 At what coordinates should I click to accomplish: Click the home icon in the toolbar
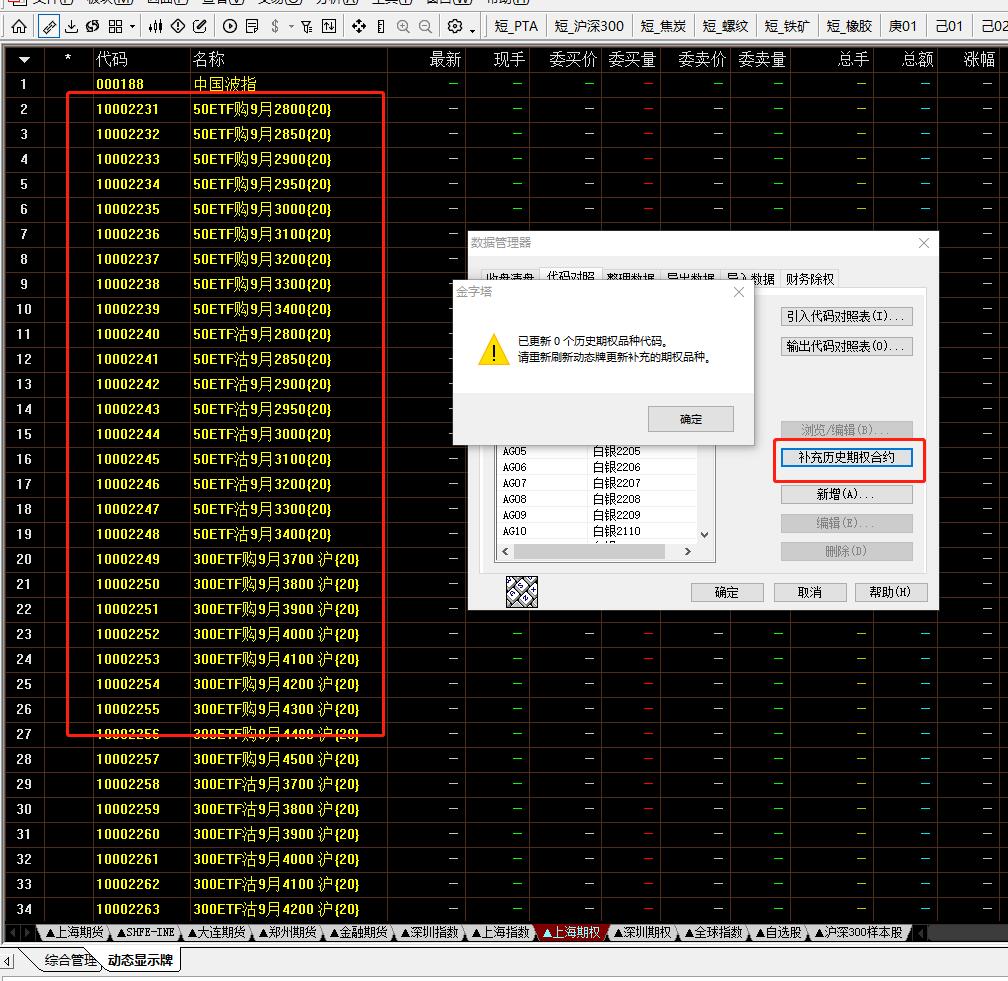click(19, 26)
